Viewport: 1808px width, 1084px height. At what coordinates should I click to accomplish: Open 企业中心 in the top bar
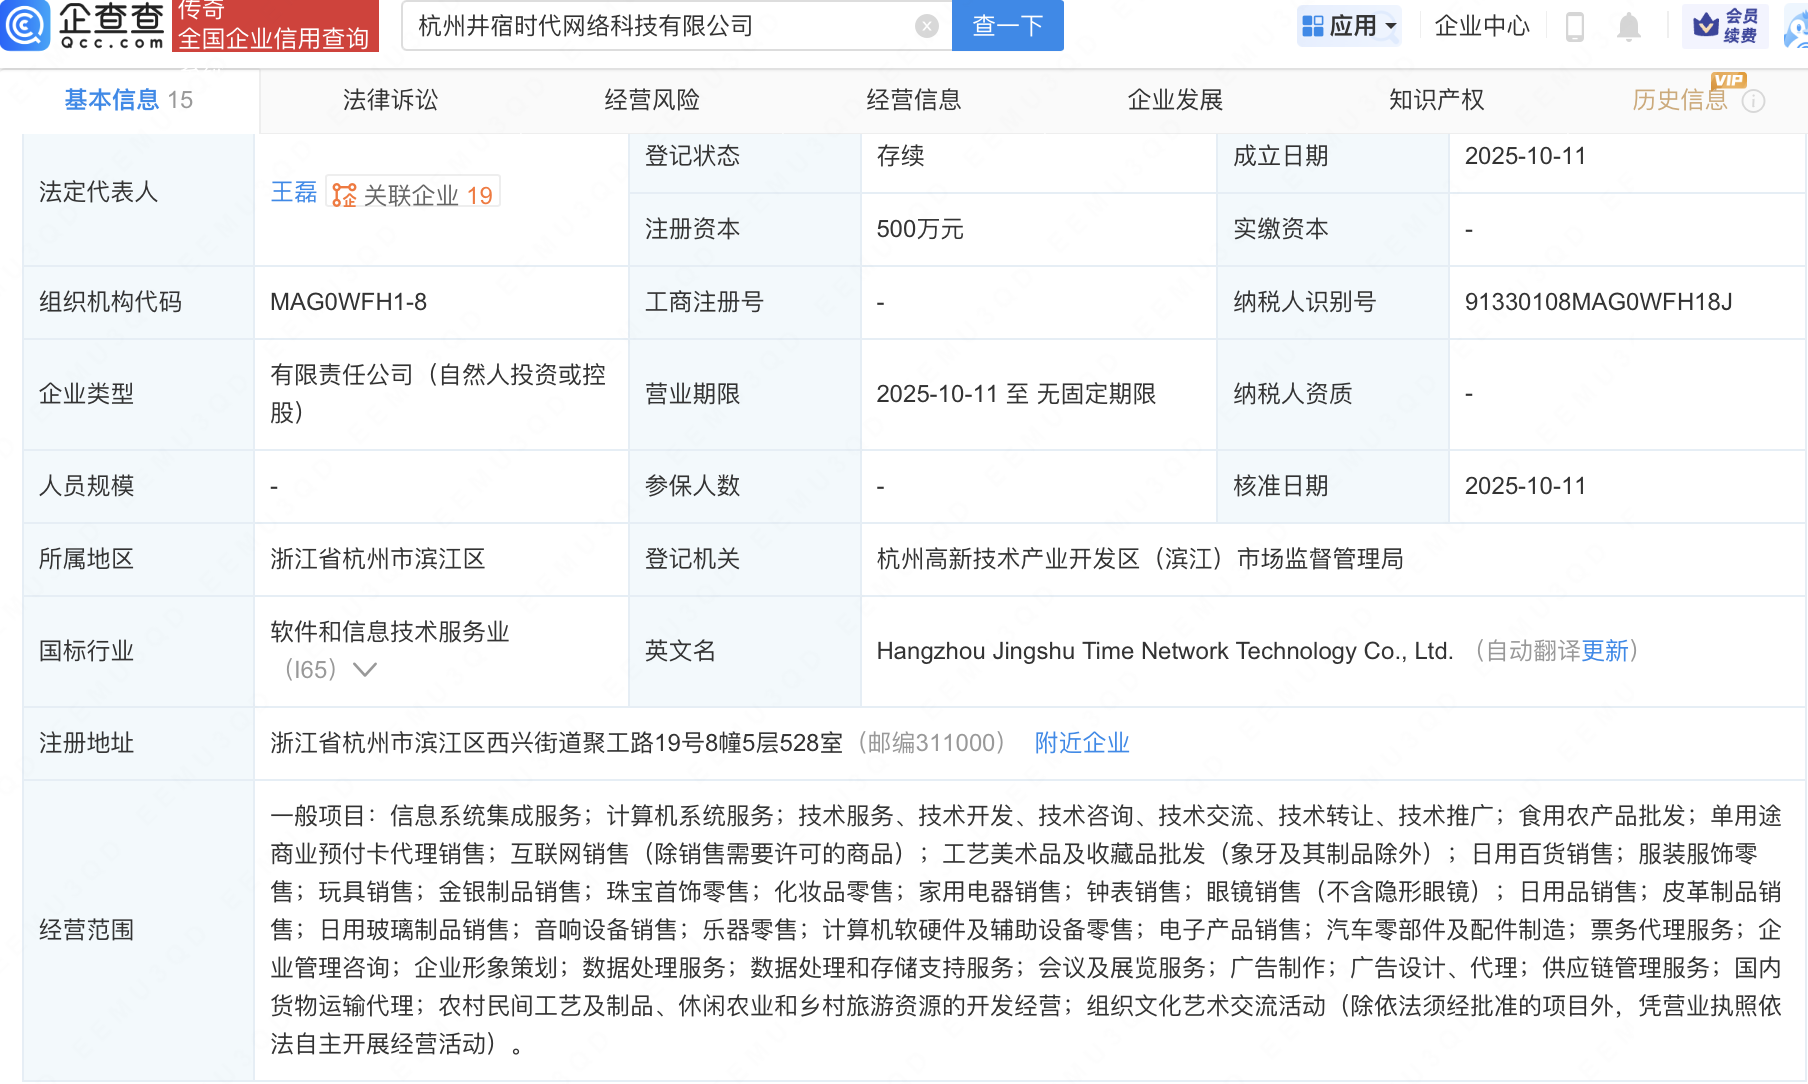pyautogui.click(x=1481, y=26)
